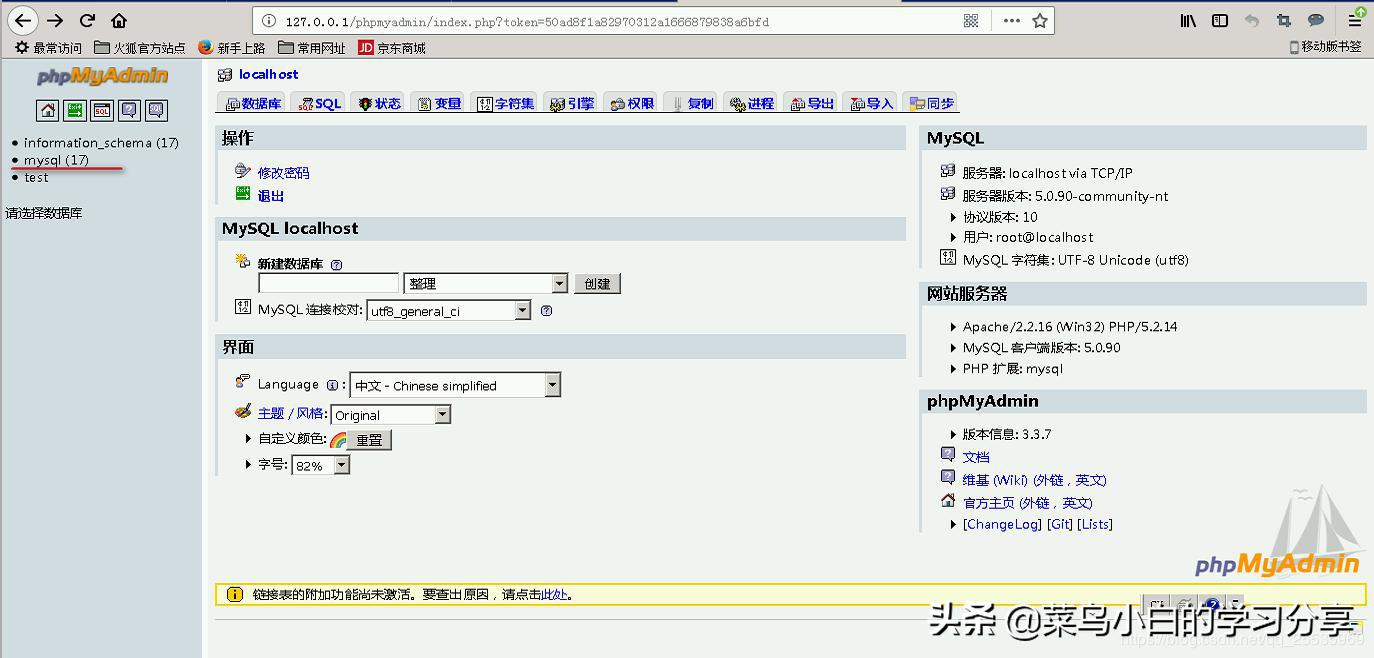The width and height of the screenshot is (1374, 658).
Task: Open the 整理 collation dropdown
Action: click(x=486, y=284)
